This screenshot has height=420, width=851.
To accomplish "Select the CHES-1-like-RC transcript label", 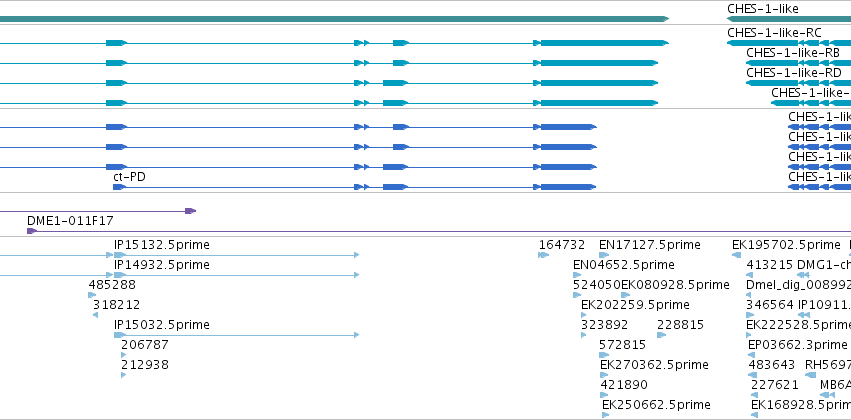I will 774,33.
